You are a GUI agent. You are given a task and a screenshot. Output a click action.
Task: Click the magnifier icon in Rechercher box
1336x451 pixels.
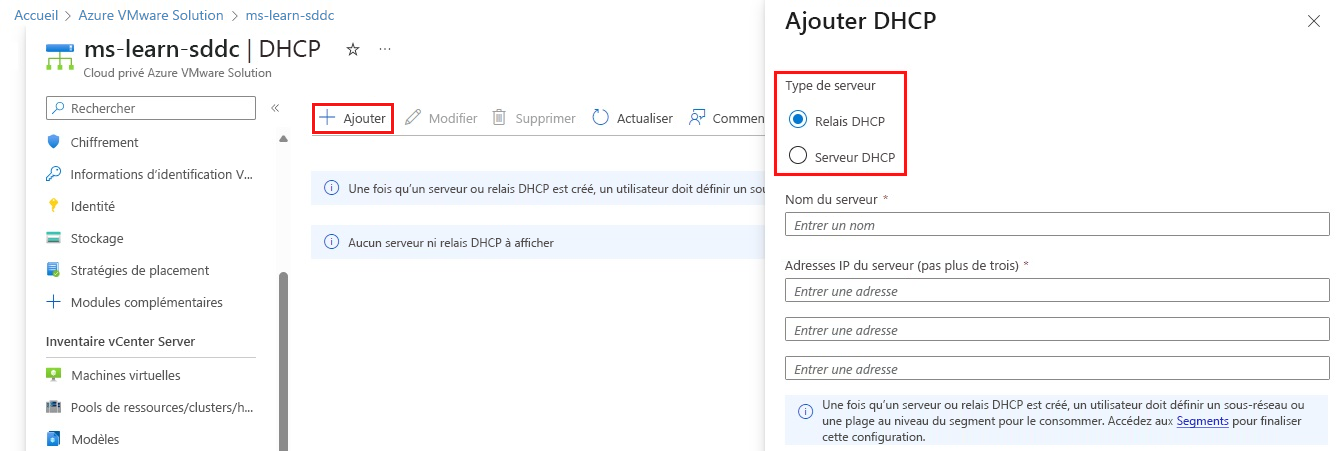click(59, 108)
